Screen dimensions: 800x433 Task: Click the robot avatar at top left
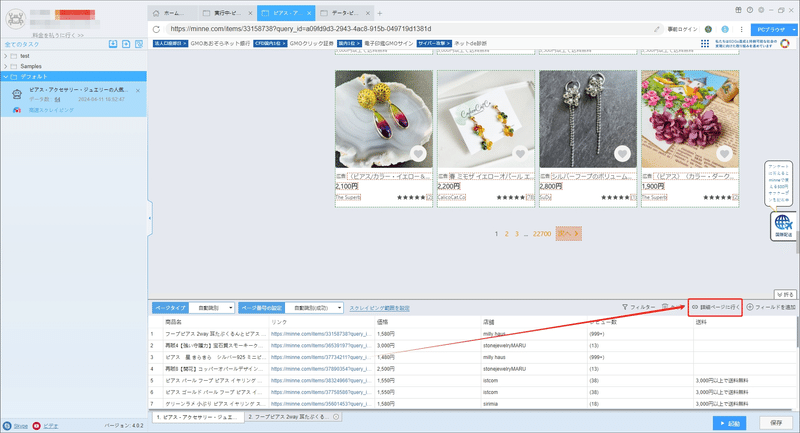16,18
